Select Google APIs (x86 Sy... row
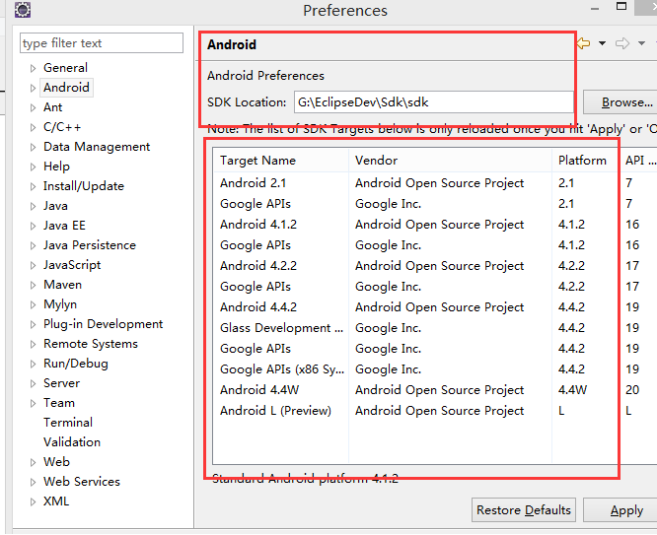The image size is (657, 535). click(435, 369)
